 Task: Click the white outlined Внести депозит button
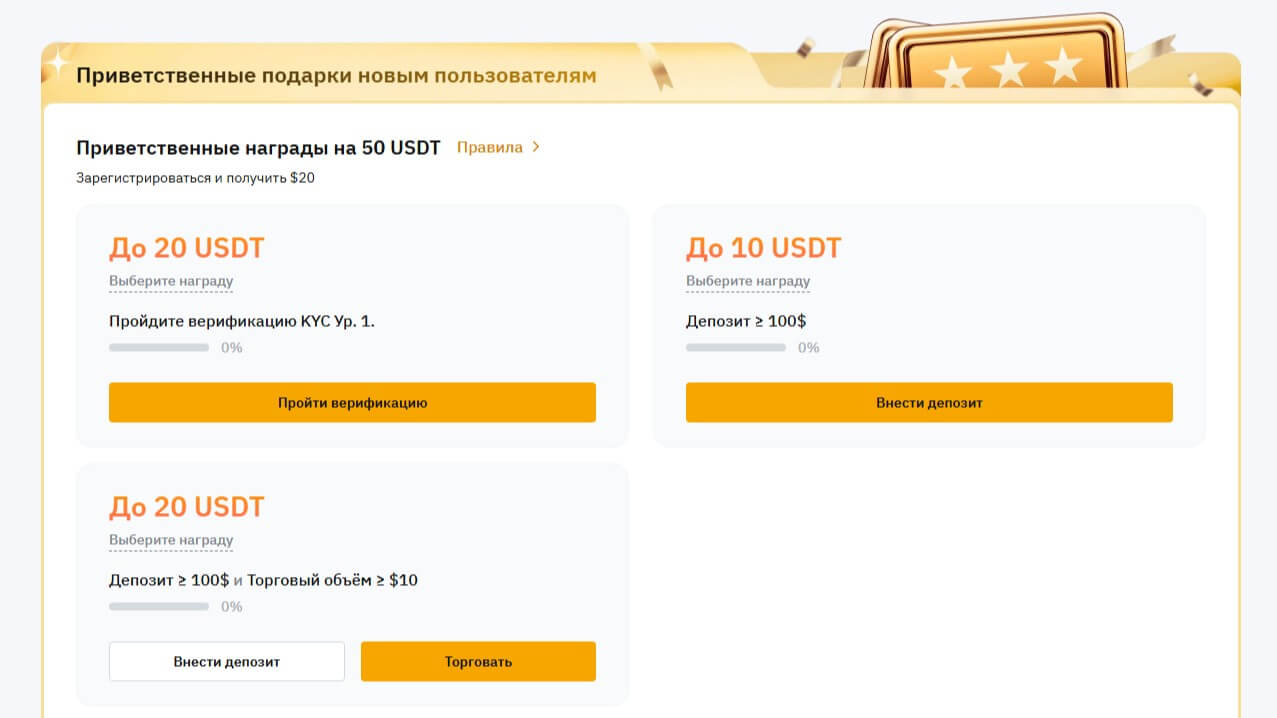click(227, 661)
